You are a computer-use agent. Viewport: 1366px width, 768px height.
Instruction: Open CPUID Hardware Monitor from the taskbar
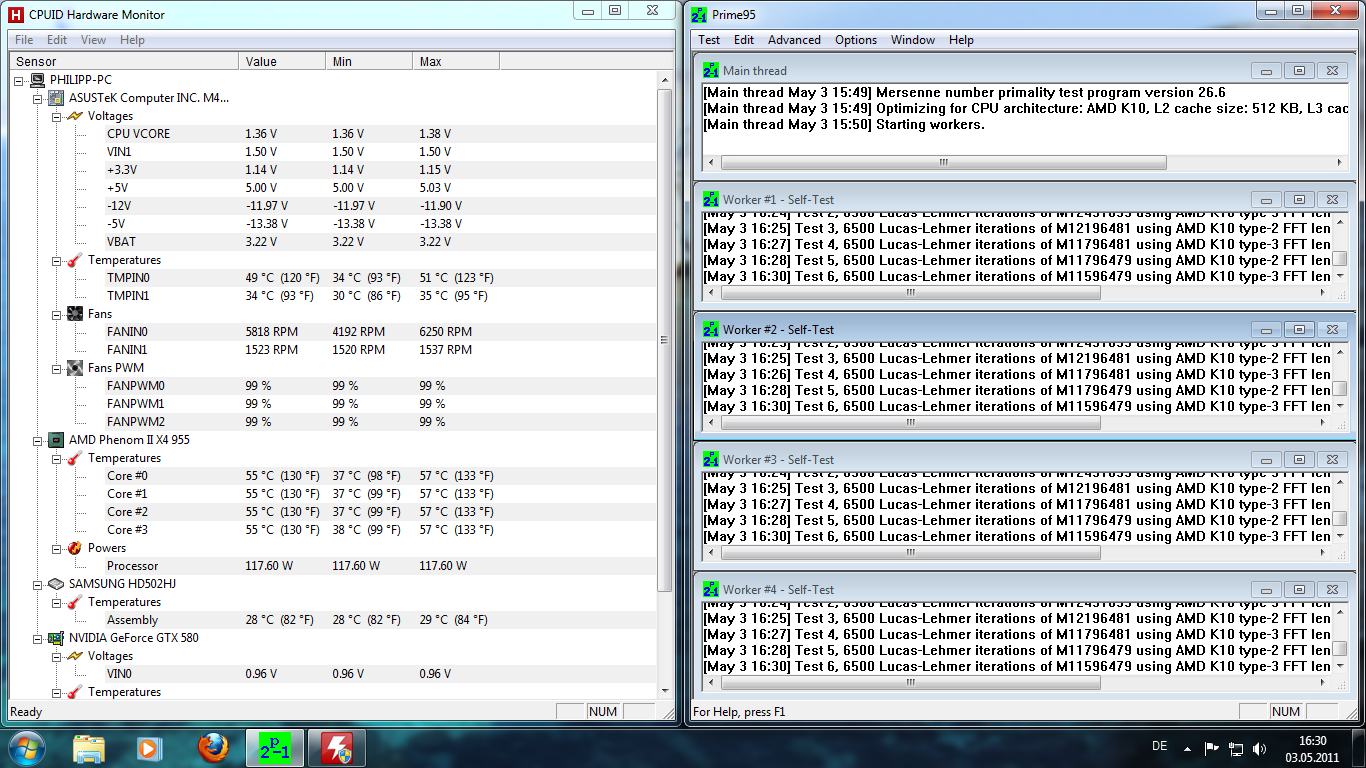[x=336, y=748]
